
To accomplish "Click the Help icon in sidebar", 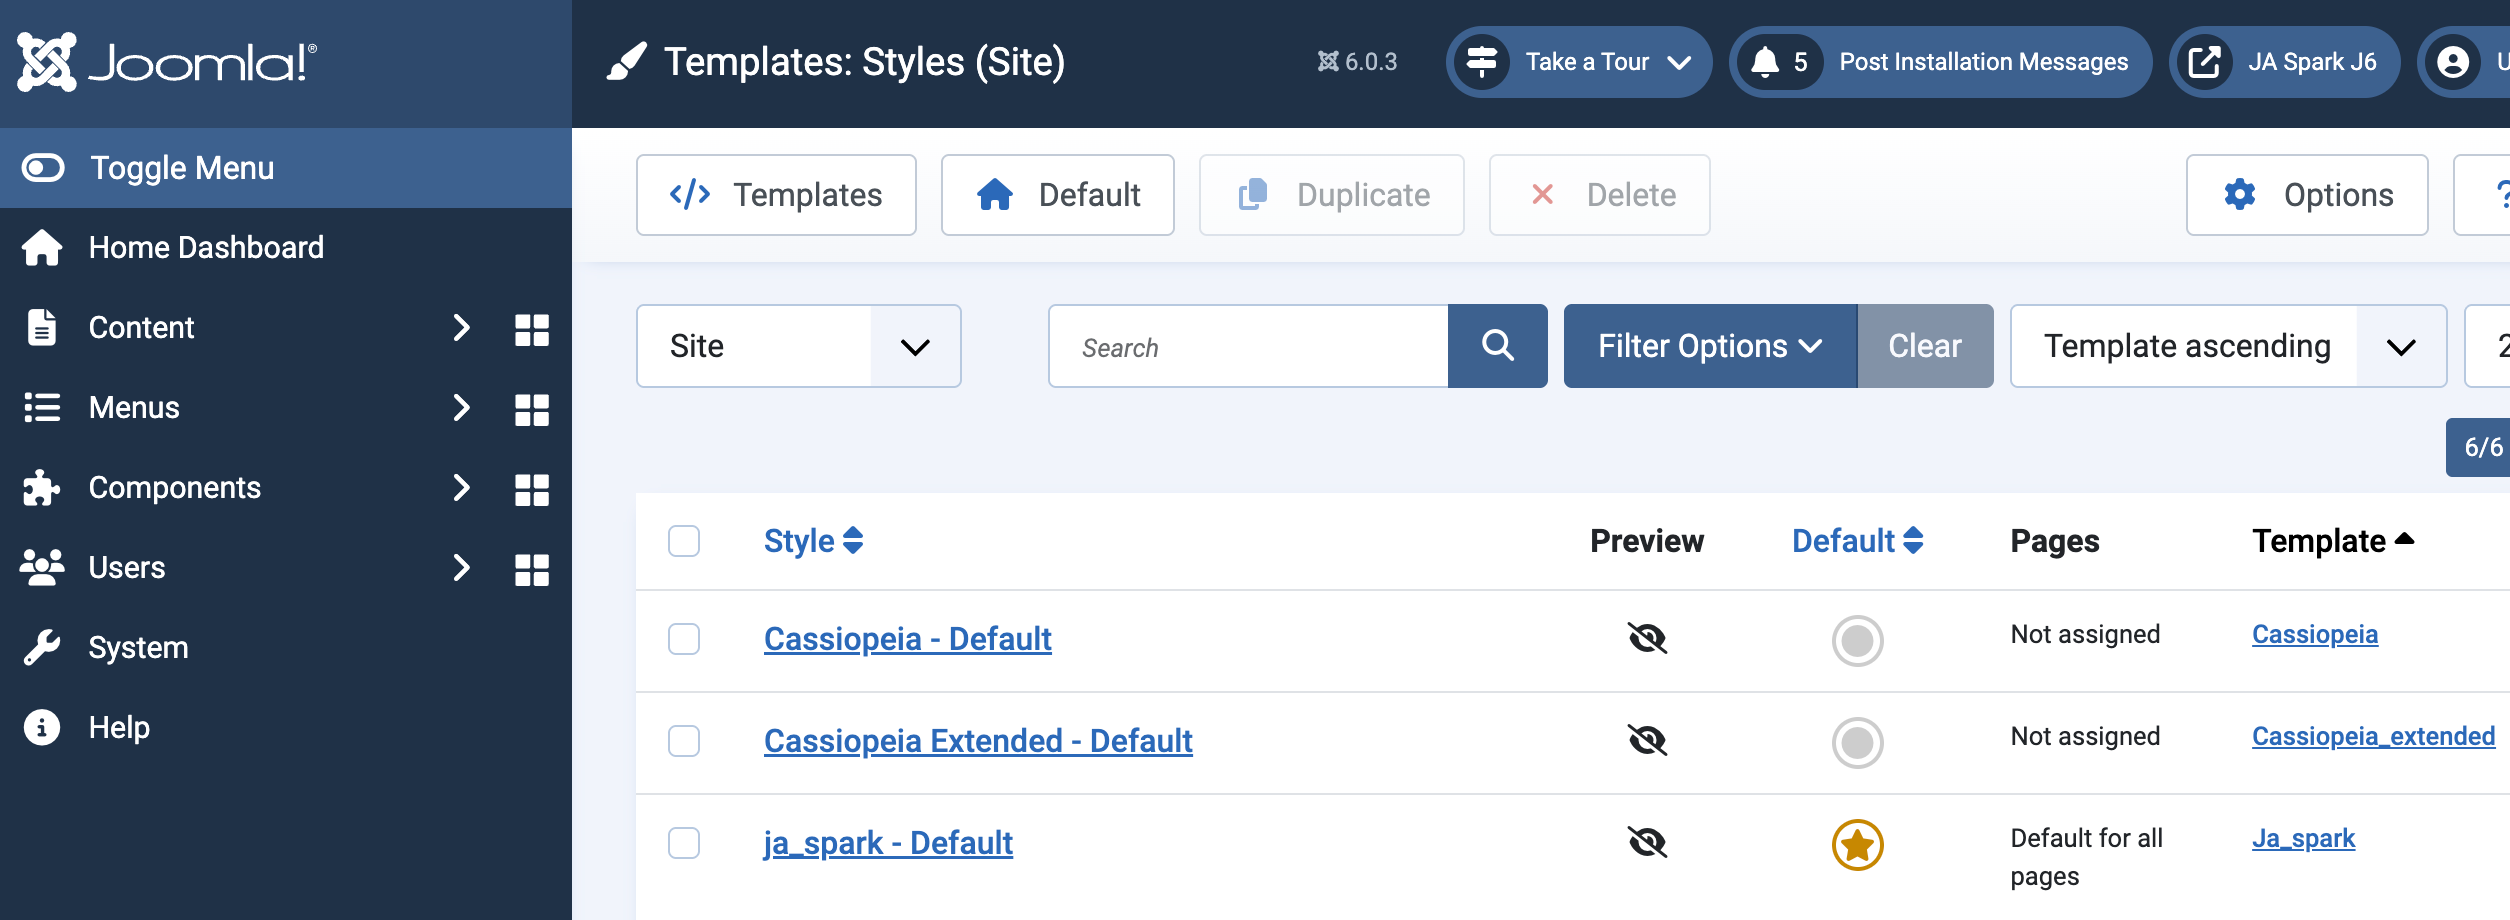I will coord(41,727).
